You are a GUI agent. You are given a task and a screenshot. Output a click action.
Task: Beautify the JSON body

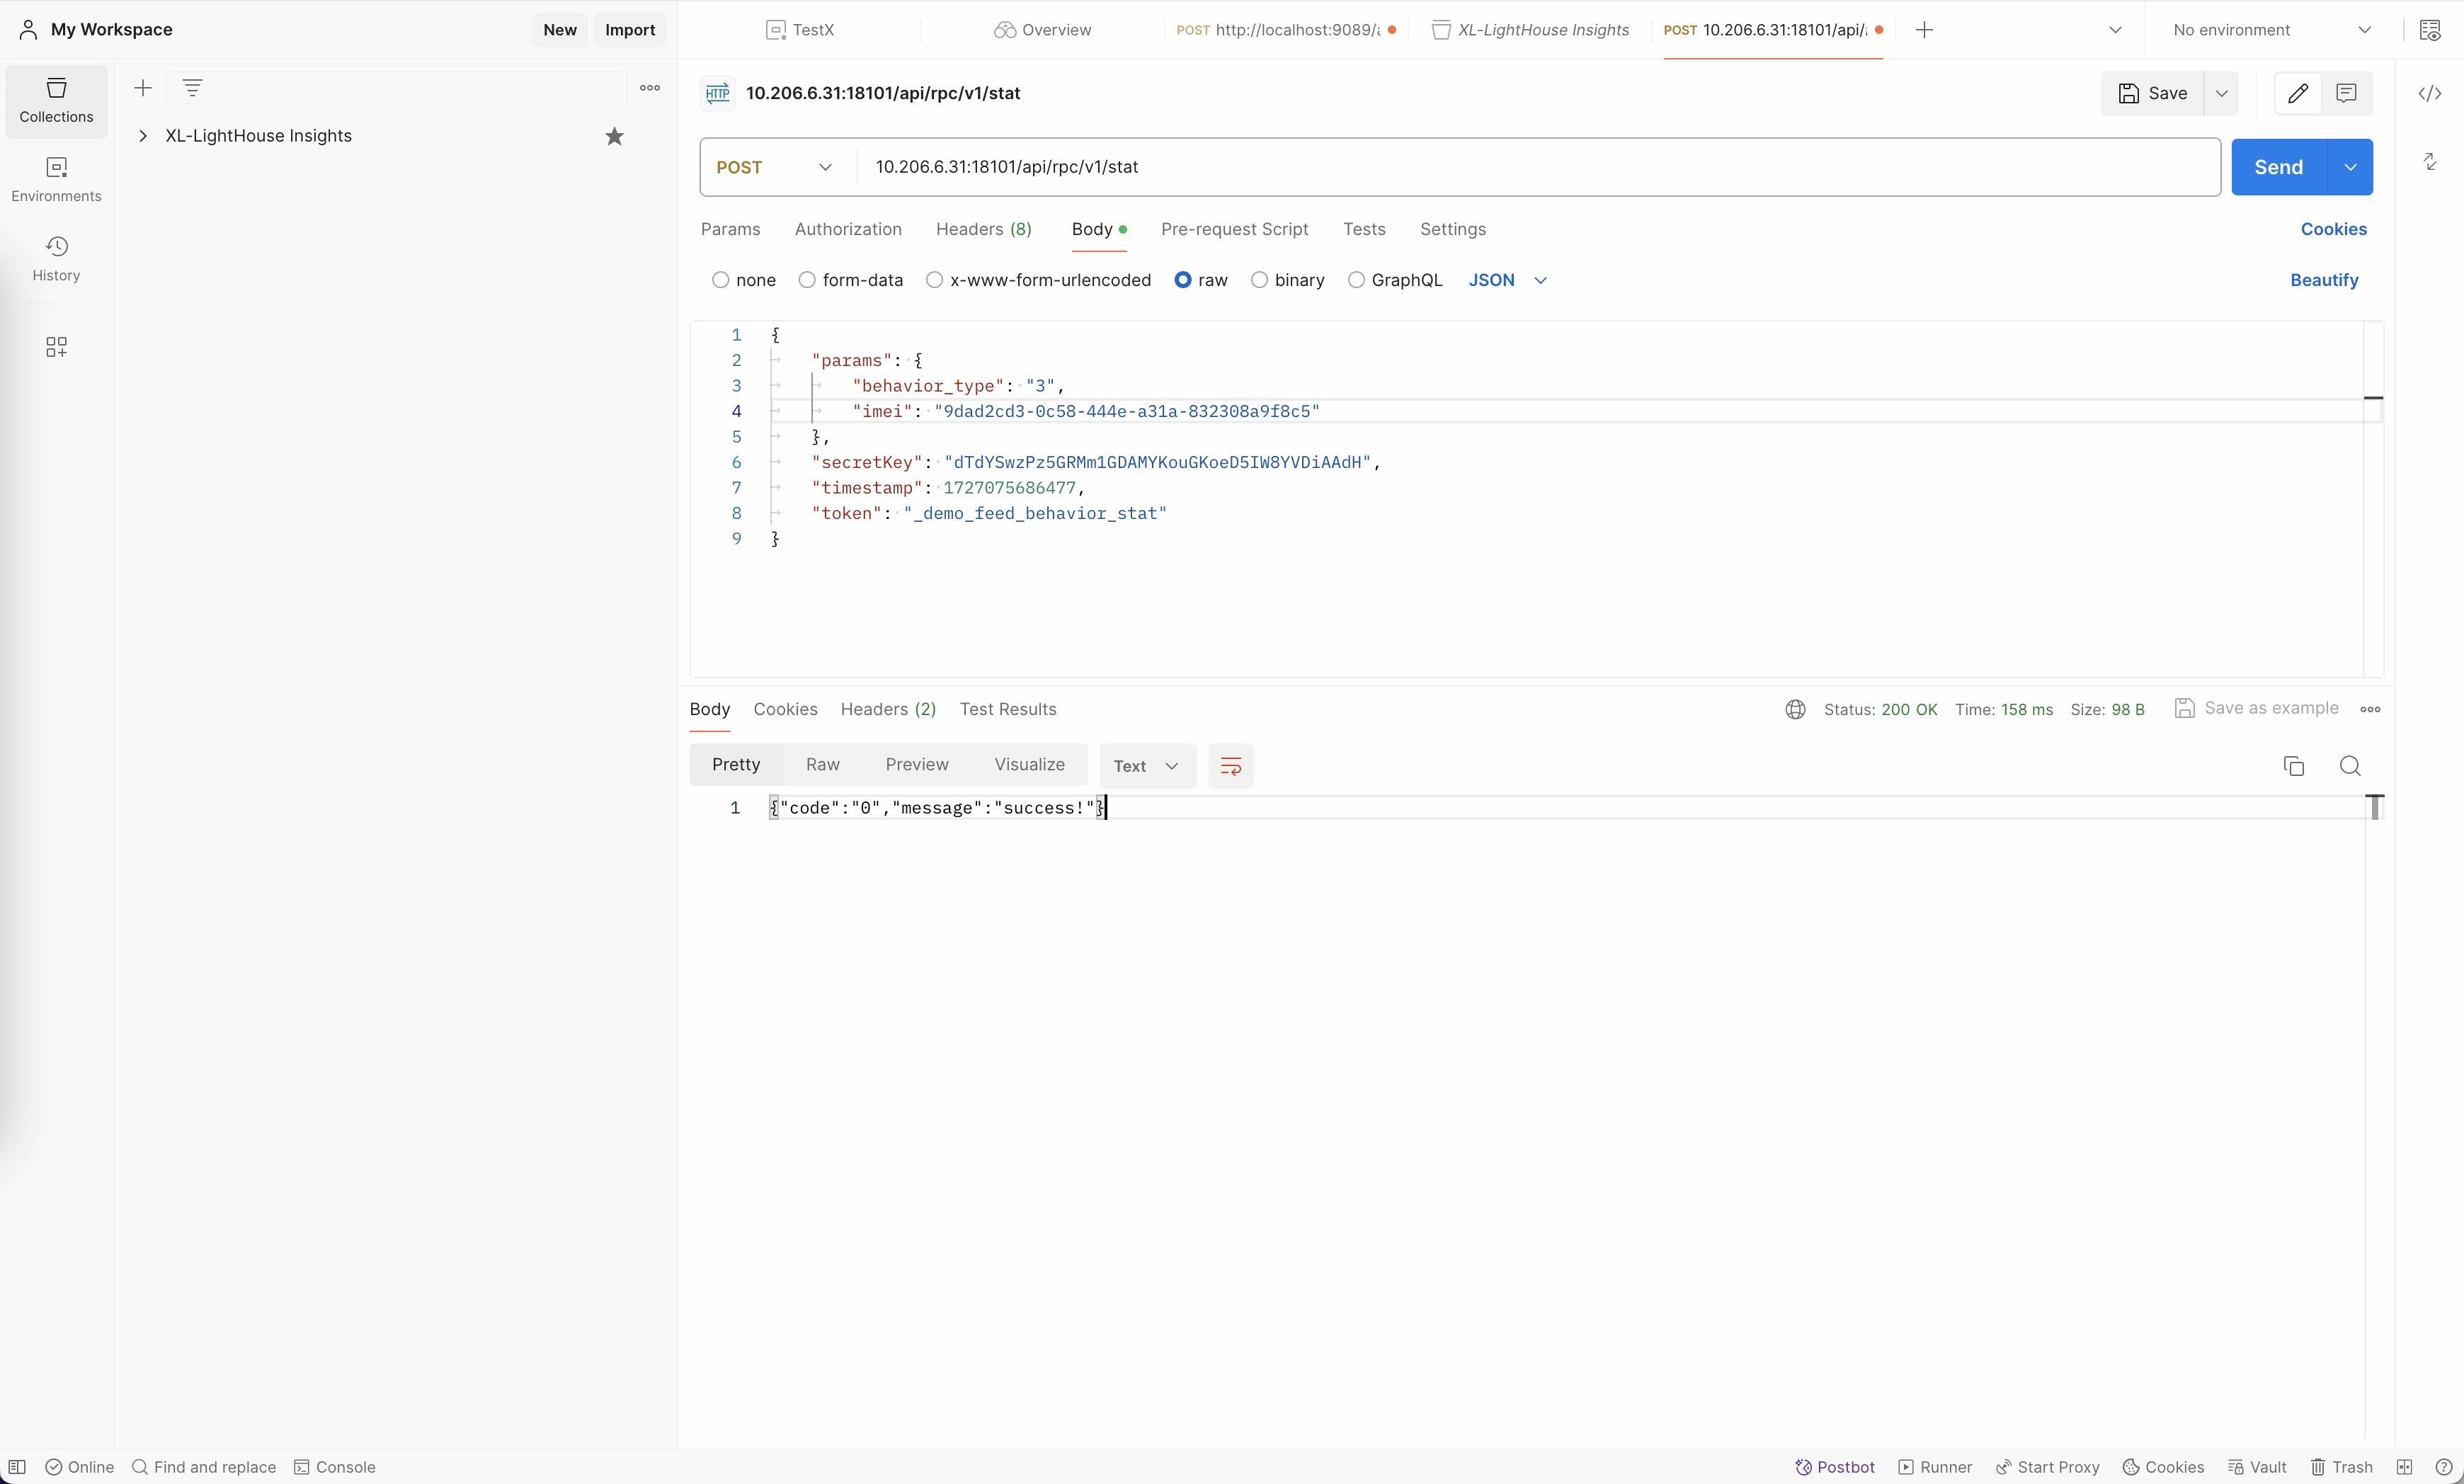tap(2323, 280)
